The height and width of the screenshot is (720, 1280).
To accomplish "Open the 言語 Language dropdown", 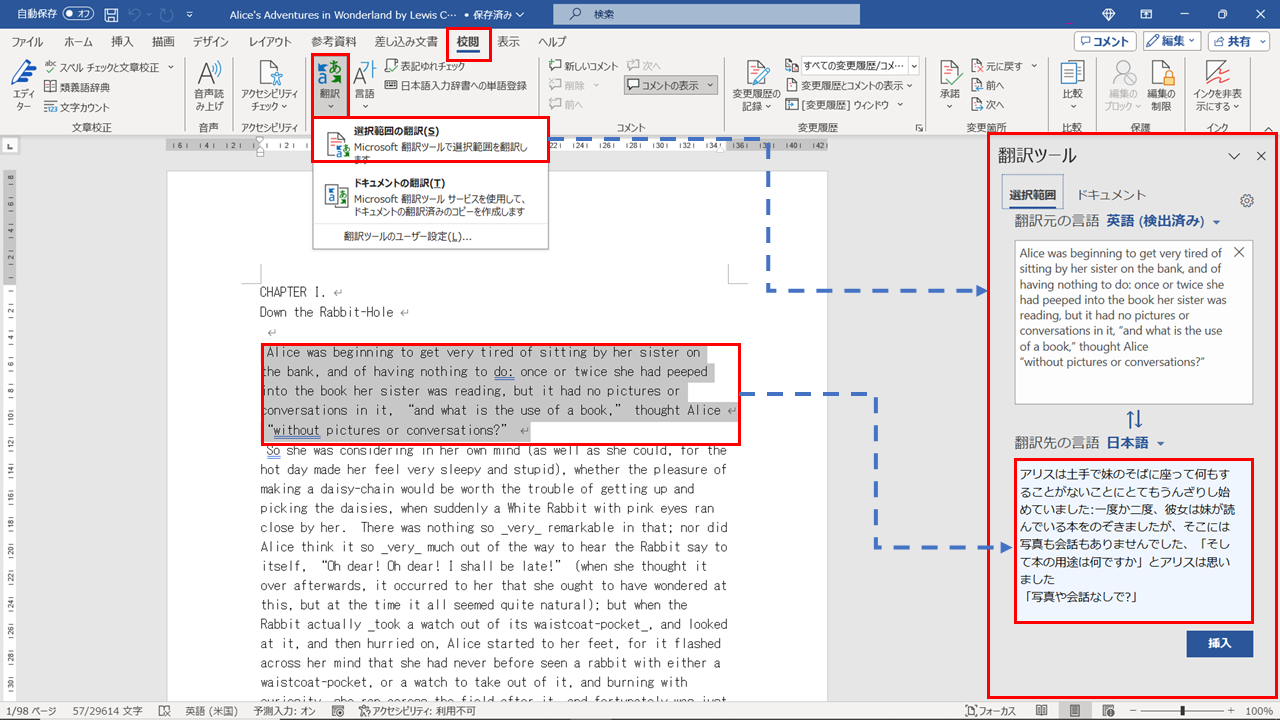I will point(365,85).
